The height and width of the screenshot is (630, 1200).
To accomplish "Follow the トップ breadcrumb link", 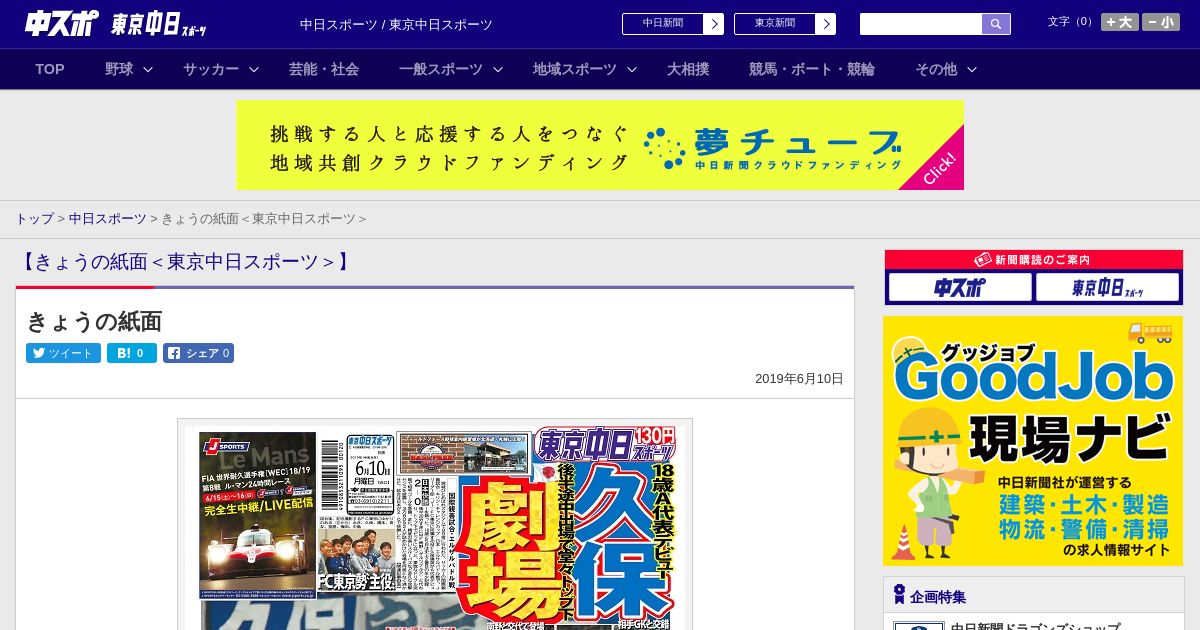I will point(34,218).
